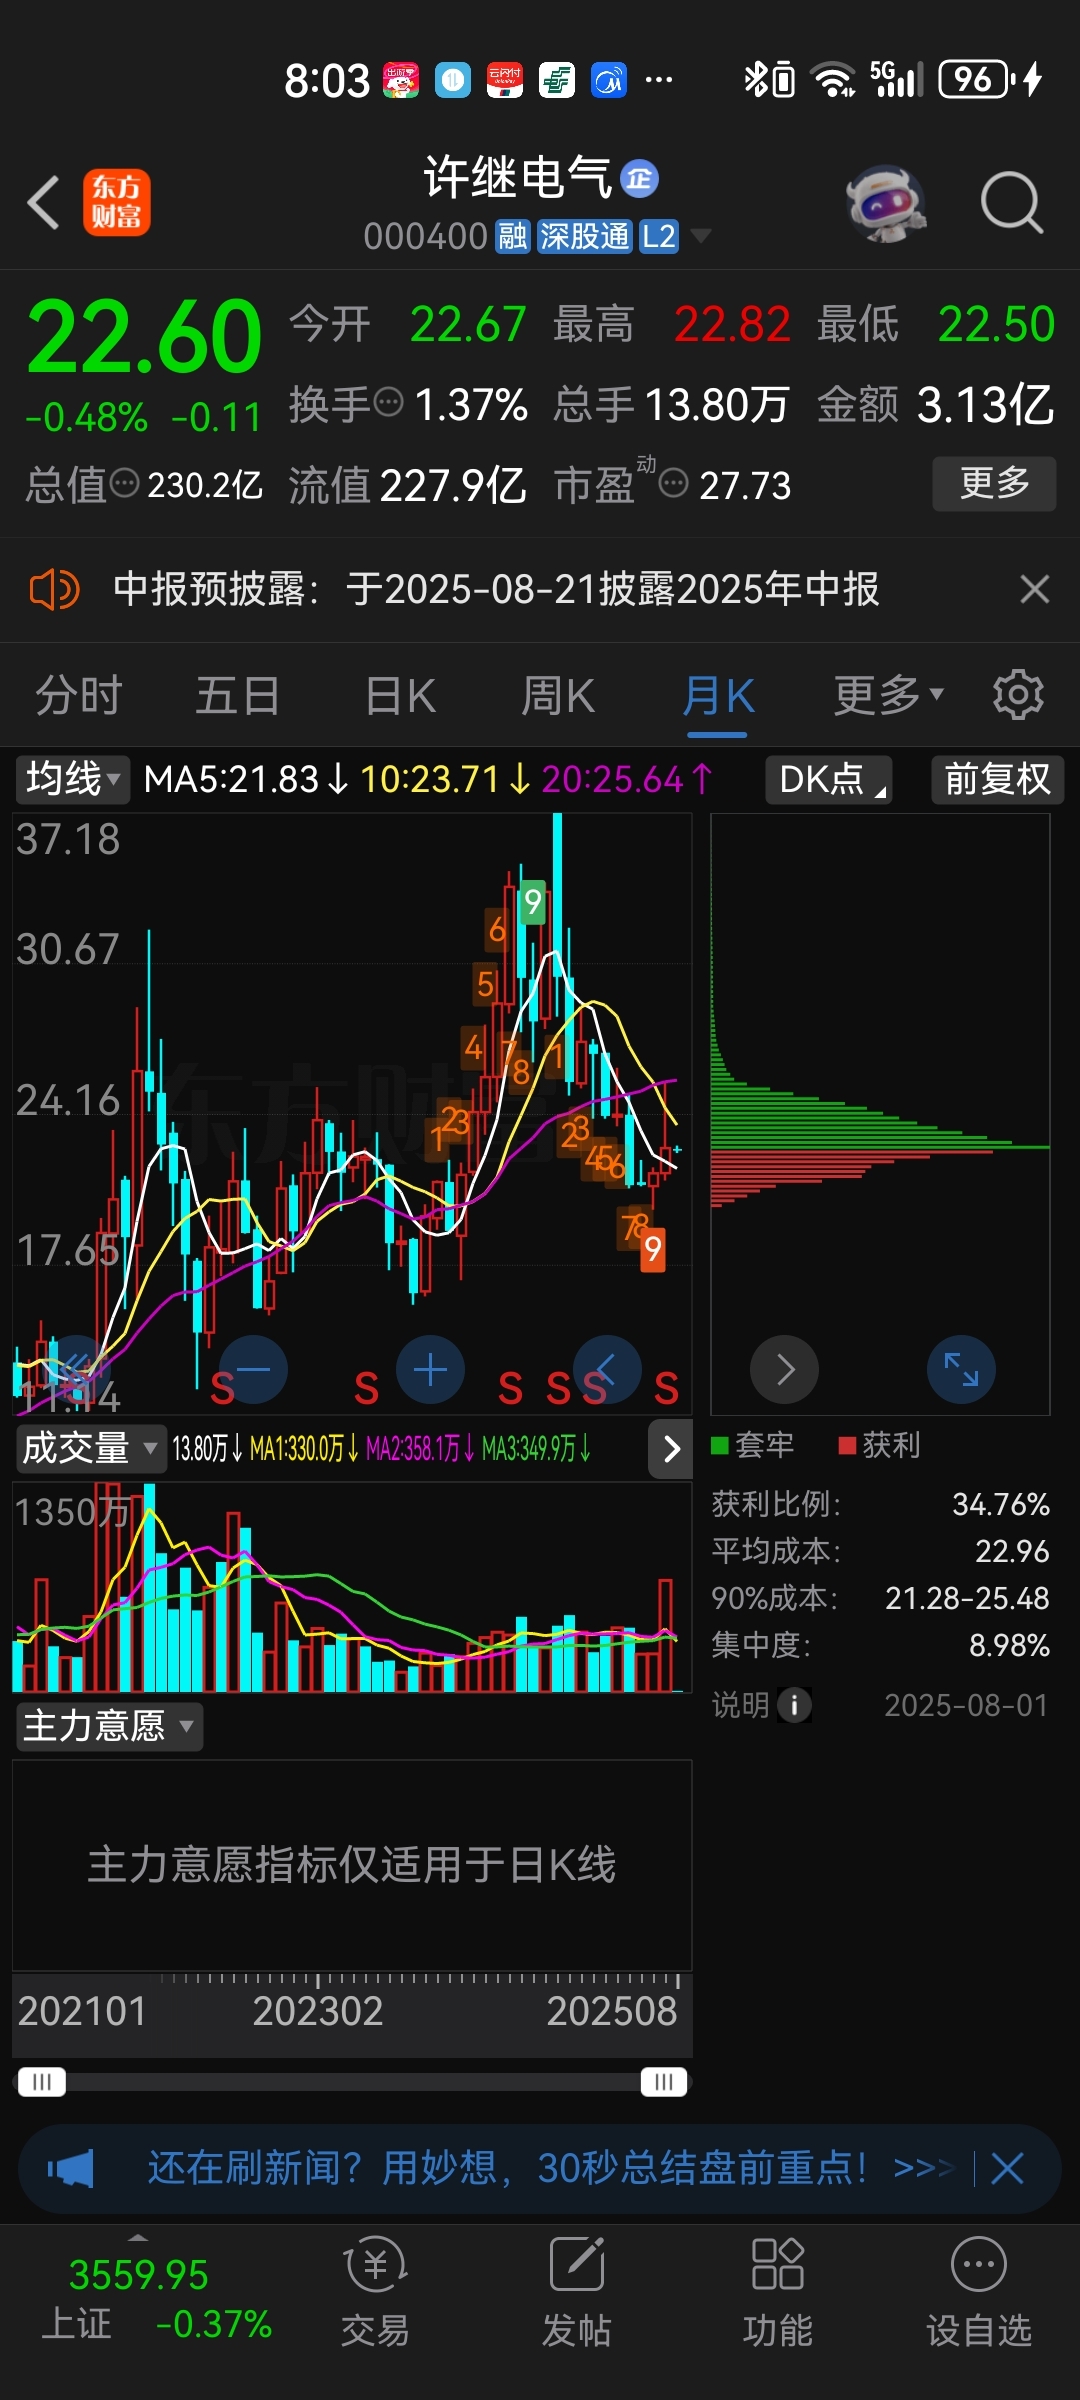Tap the MA5:21.83 moving average label
The width and height of the screenshot is (1080, 2400).
click(246, 779)
